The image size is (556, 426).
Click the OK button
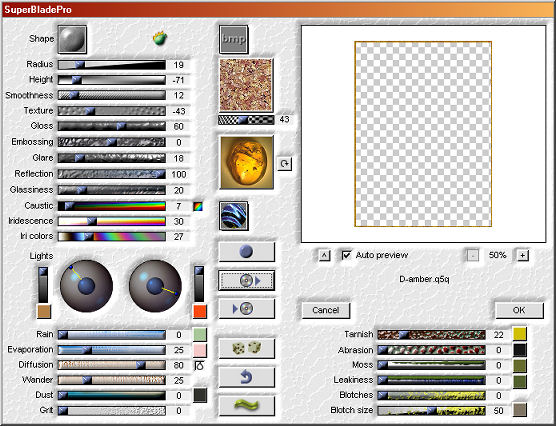(x=519, y=310)
